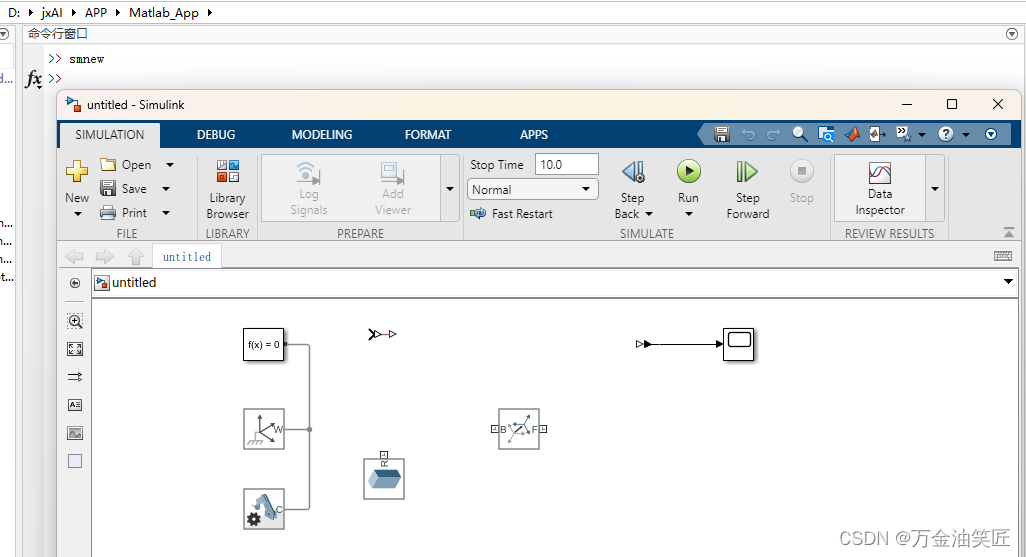Switch to the SIMULATION tab
The image size is (1026, 557).
(109, 135)
